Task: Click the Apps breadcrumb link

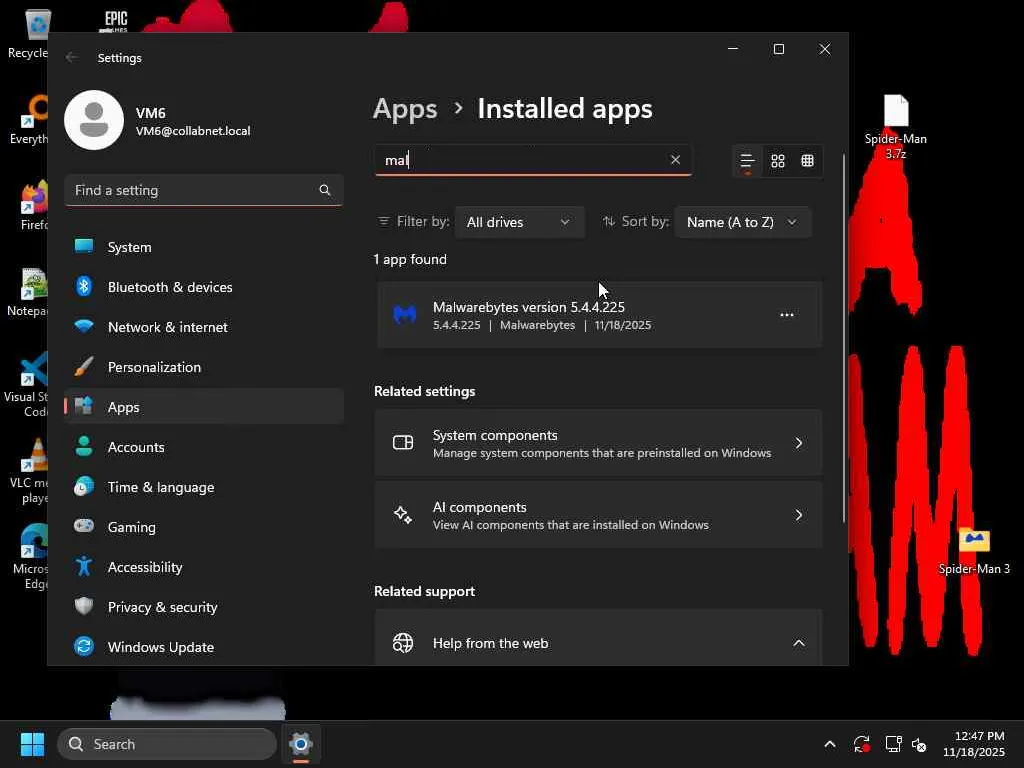Action: coord(405,108)
